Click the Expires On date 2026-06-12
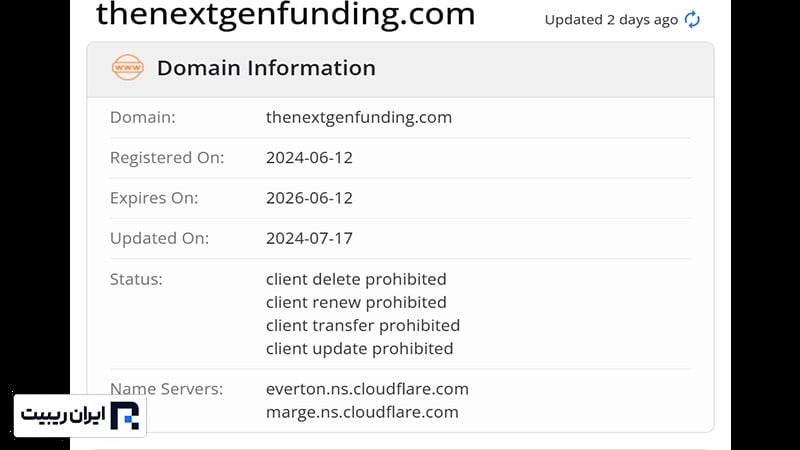This screenshot has height=450, width=800. tap(309, 198)
